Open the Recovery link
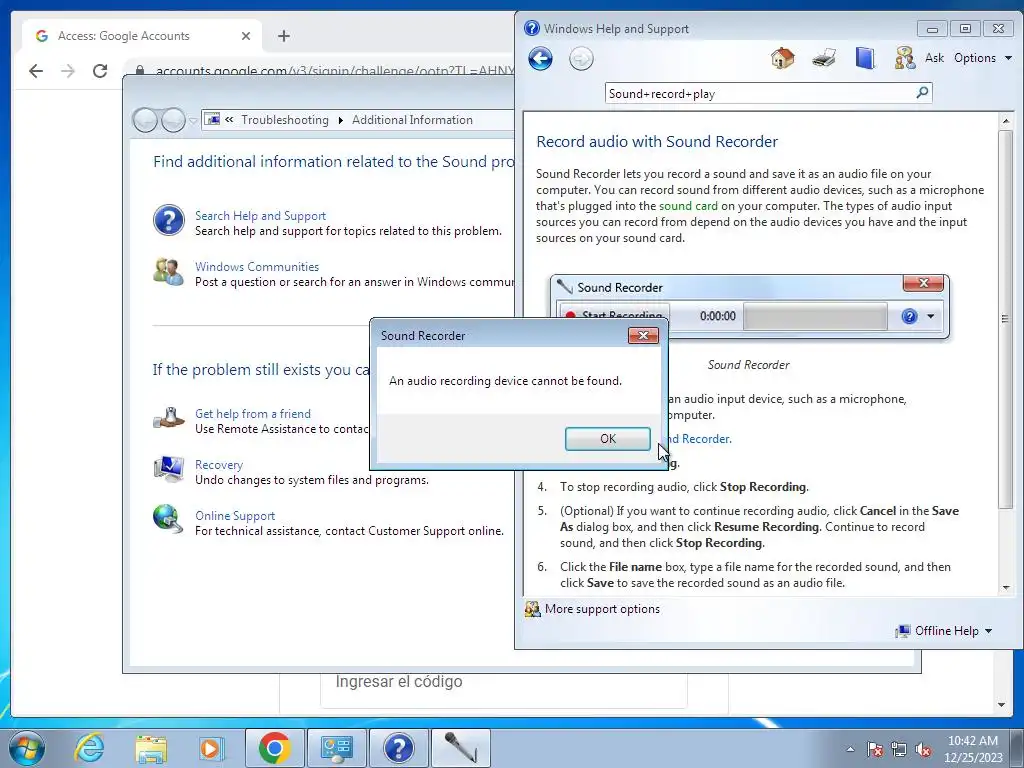This screenshot has height=768, width=1024. click(219, 464)
